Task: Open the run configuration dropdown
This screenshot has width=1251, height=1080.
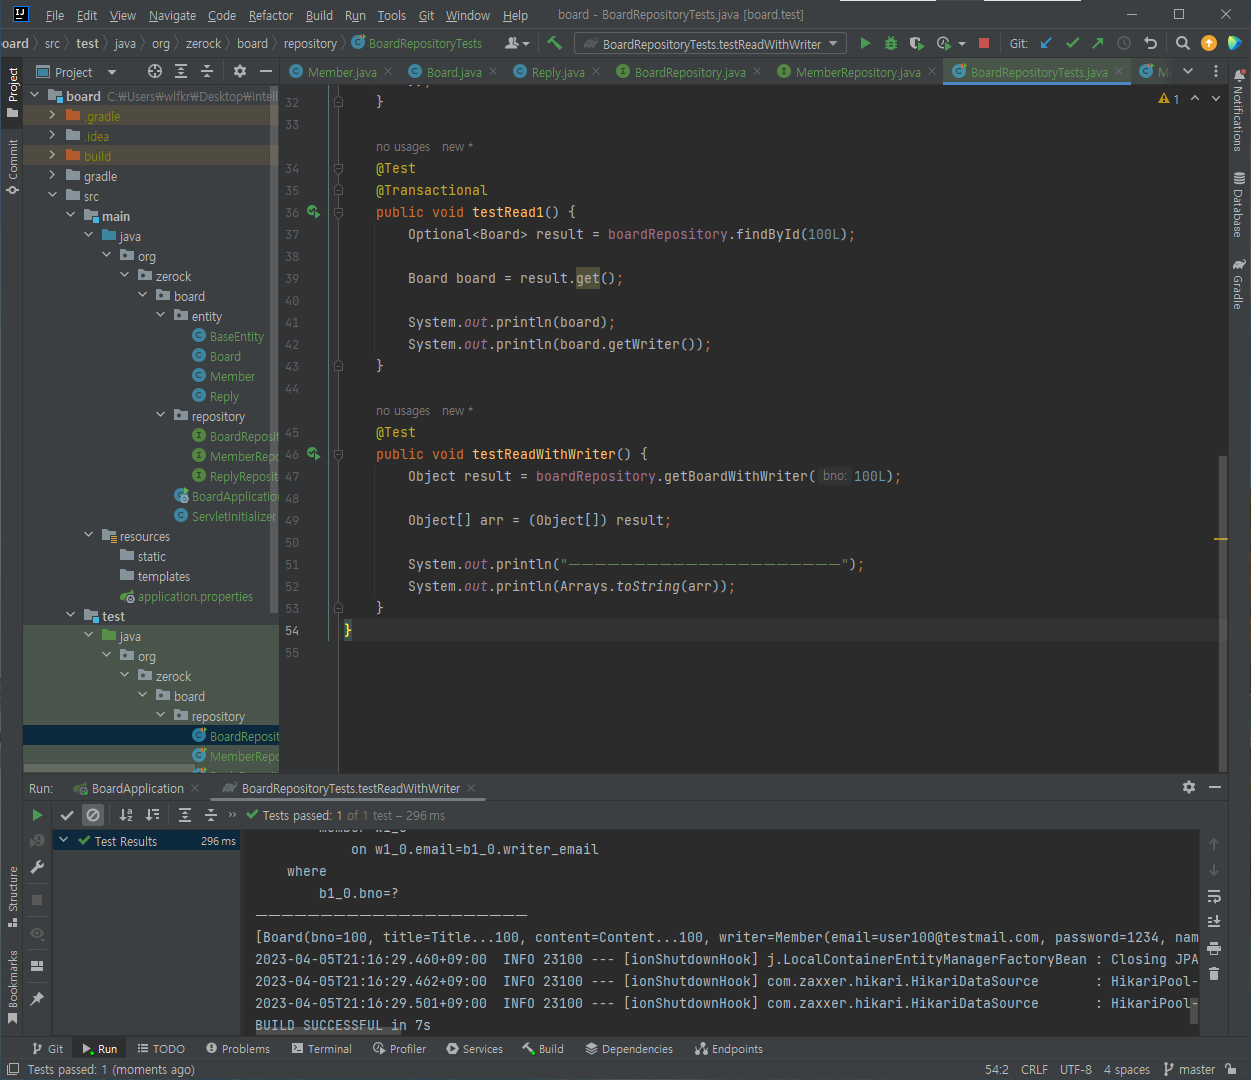Action: (x=711, y=43)
